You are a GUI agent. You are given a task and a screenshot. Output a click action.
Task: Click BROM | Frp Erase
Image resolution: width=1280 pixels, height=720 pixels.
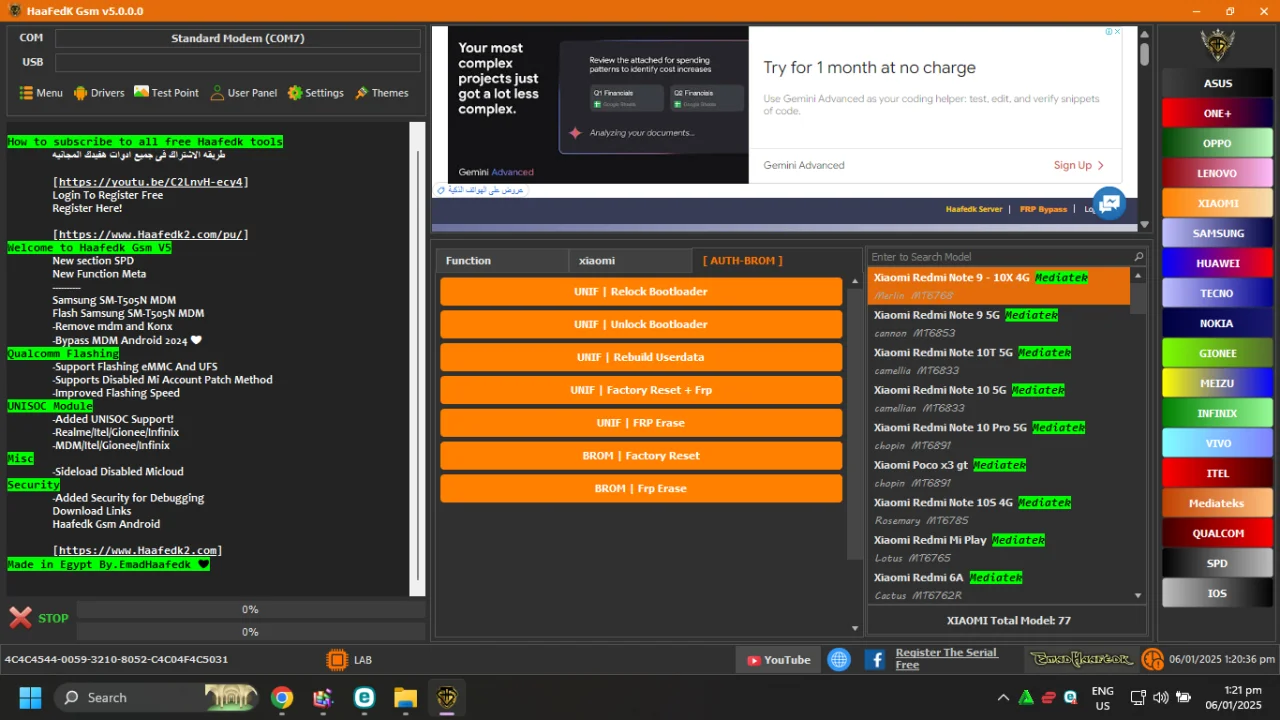pos(641,488)
